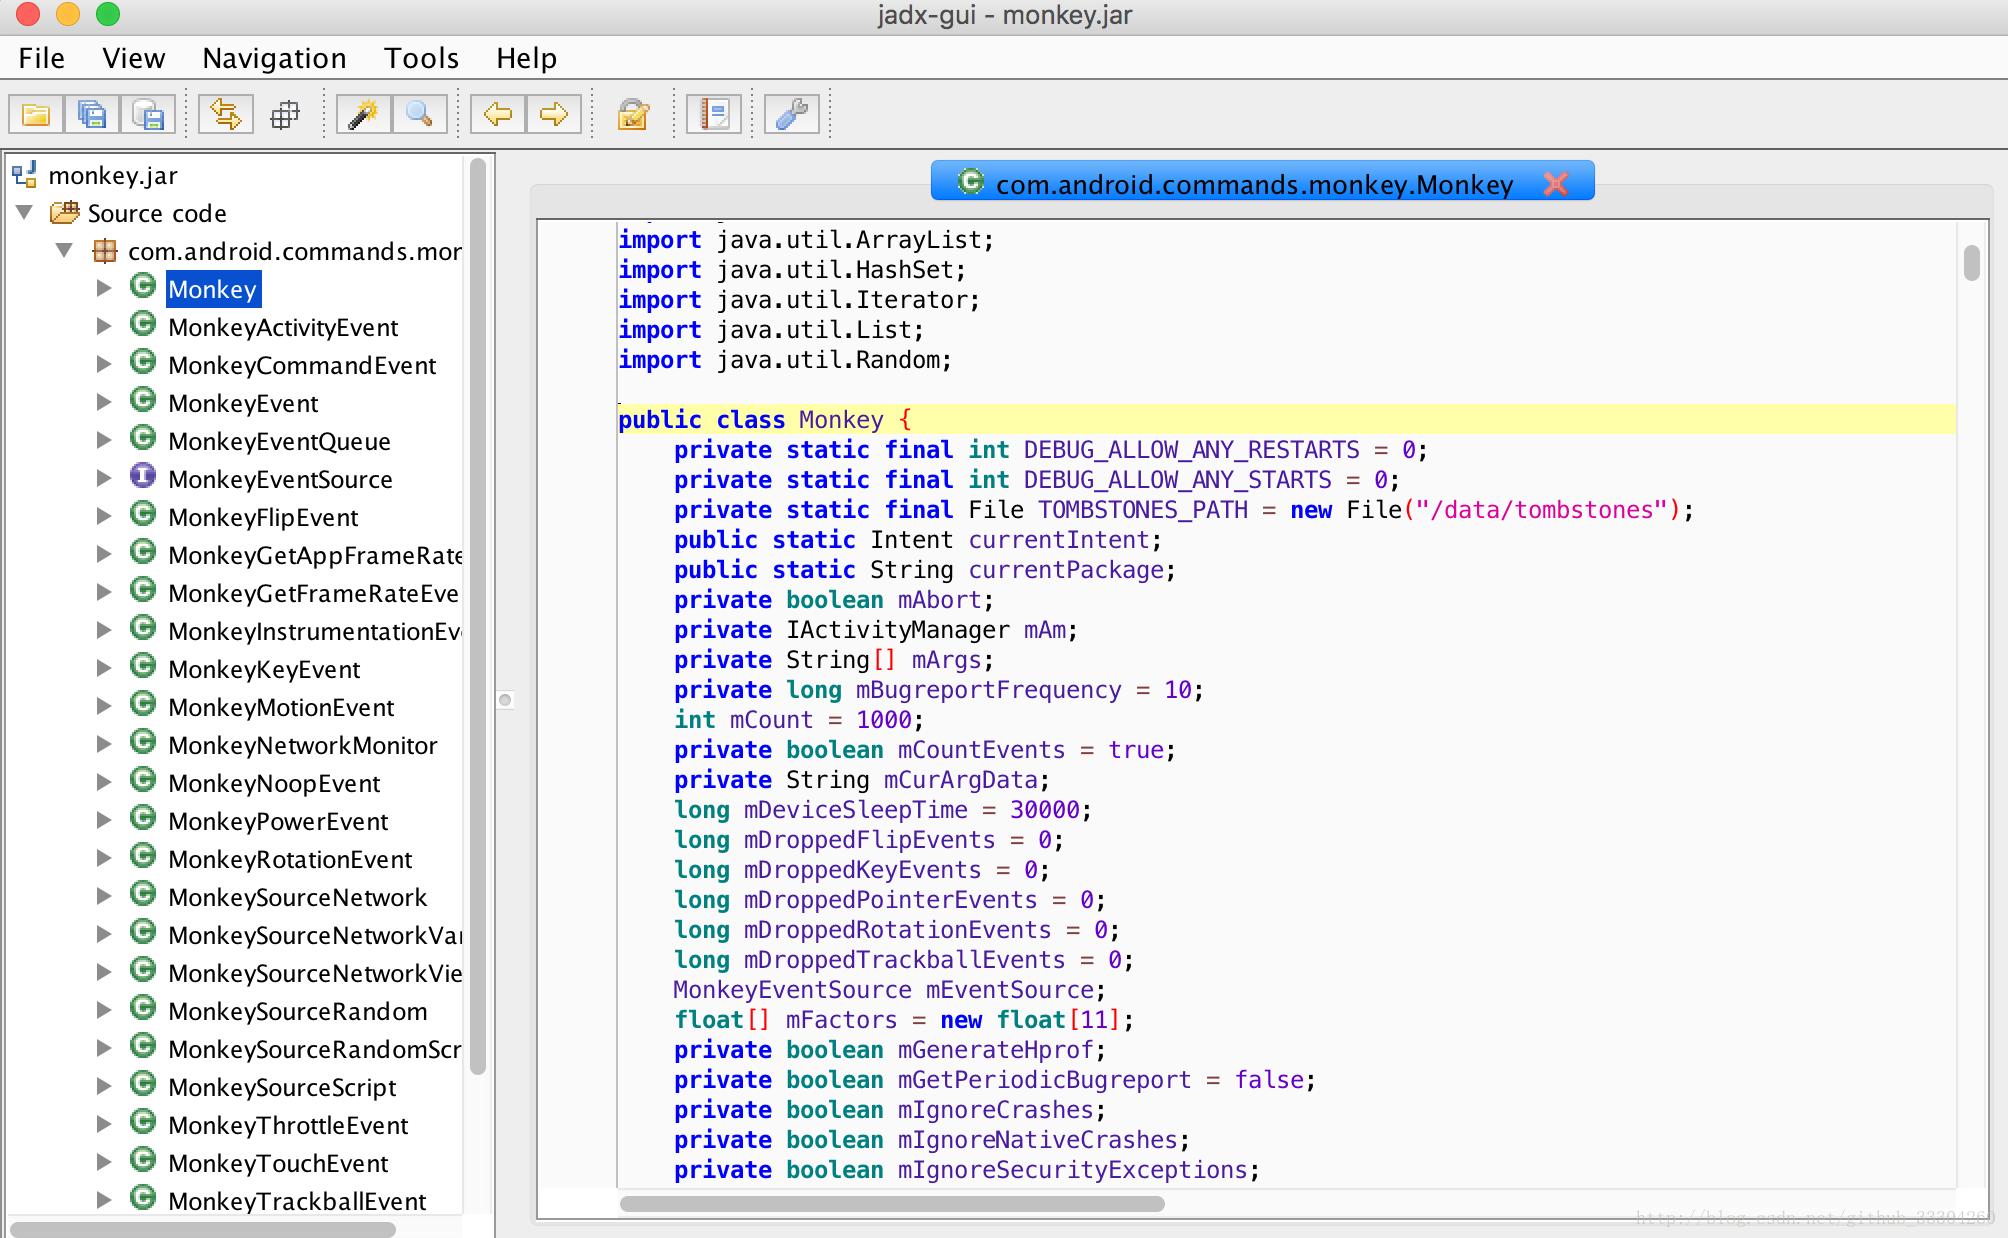2008x1238 pixels.
Task: Click the Export Gradle project icon
Action: tap(148, 115)
